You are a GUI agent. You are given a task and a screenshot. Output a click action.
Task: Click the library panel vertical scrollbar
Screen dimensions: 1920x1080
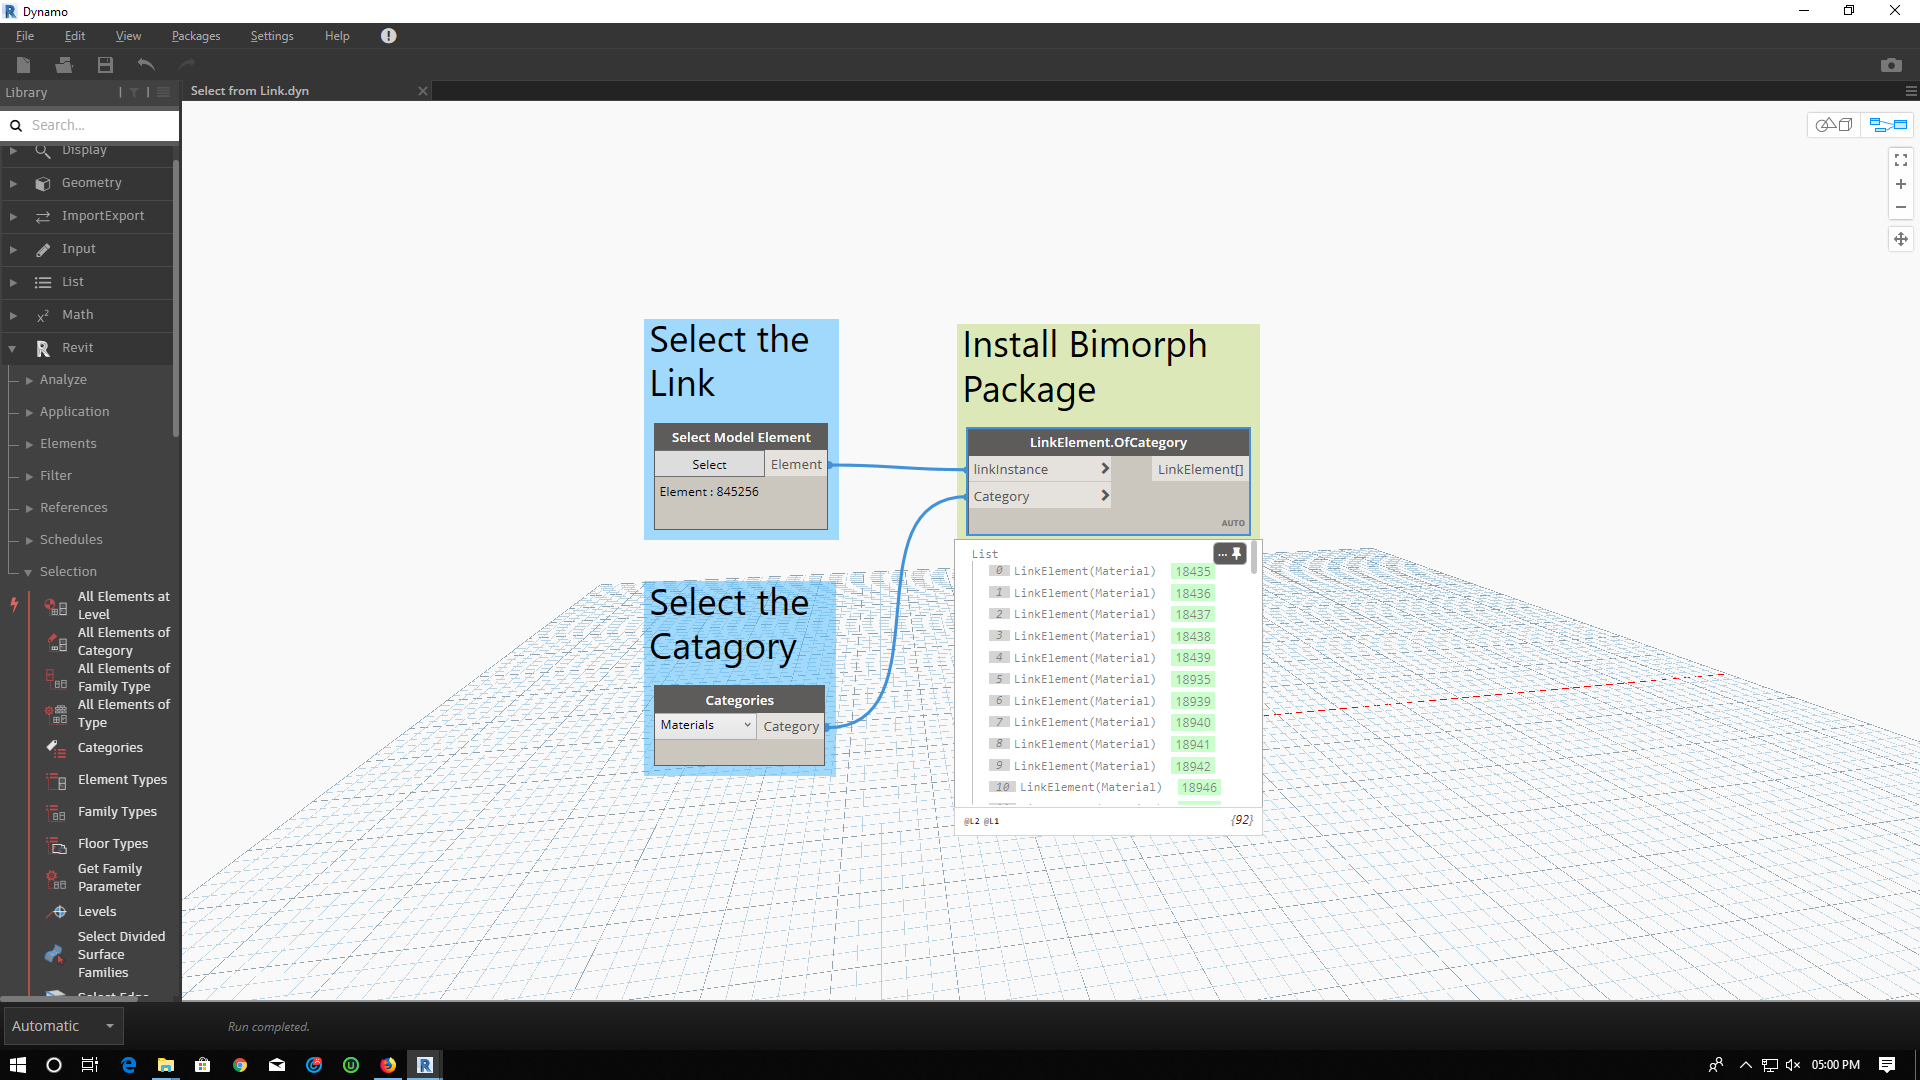tap(176, 300)
